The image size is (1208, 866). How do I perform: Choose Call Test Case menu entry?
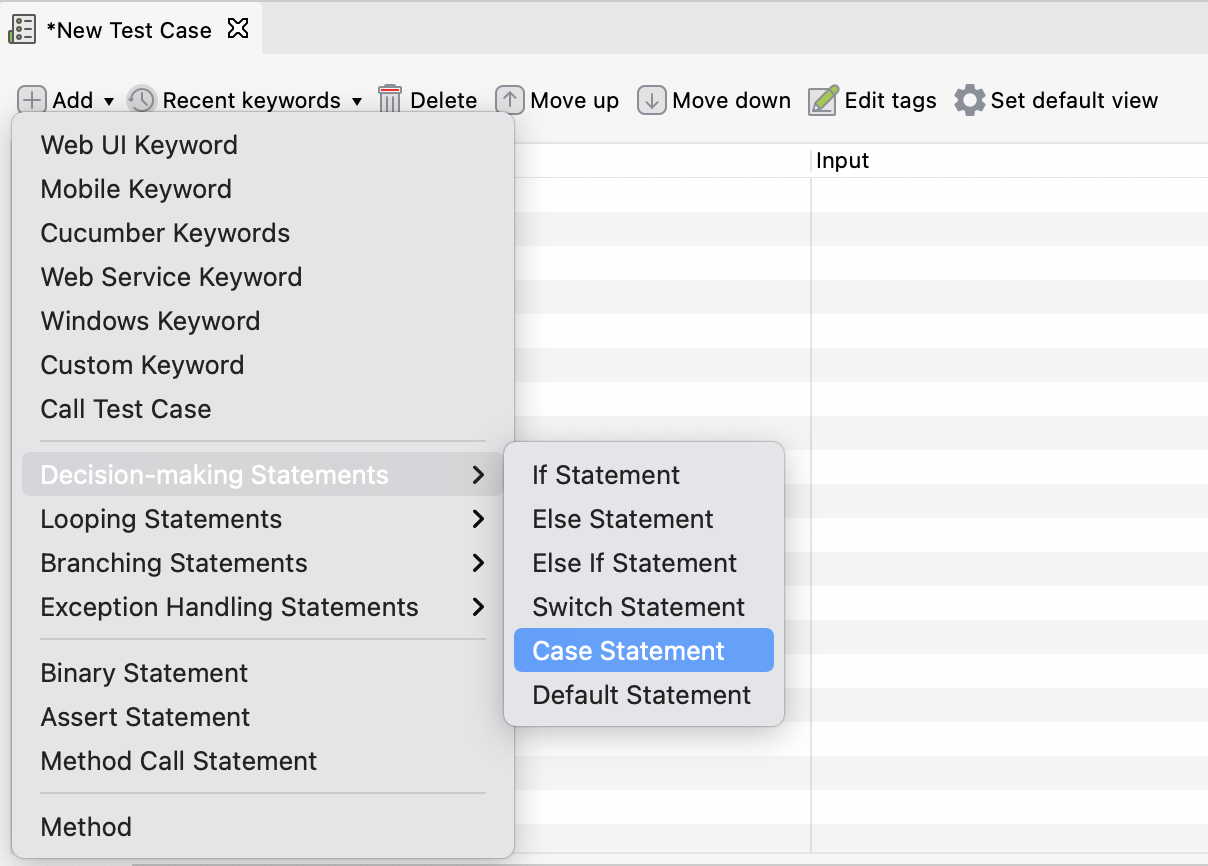126,409
